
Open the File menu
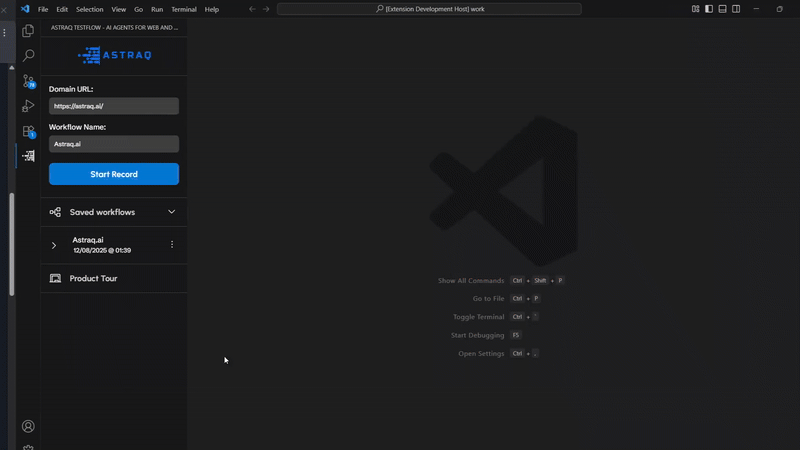coord(43,9)
